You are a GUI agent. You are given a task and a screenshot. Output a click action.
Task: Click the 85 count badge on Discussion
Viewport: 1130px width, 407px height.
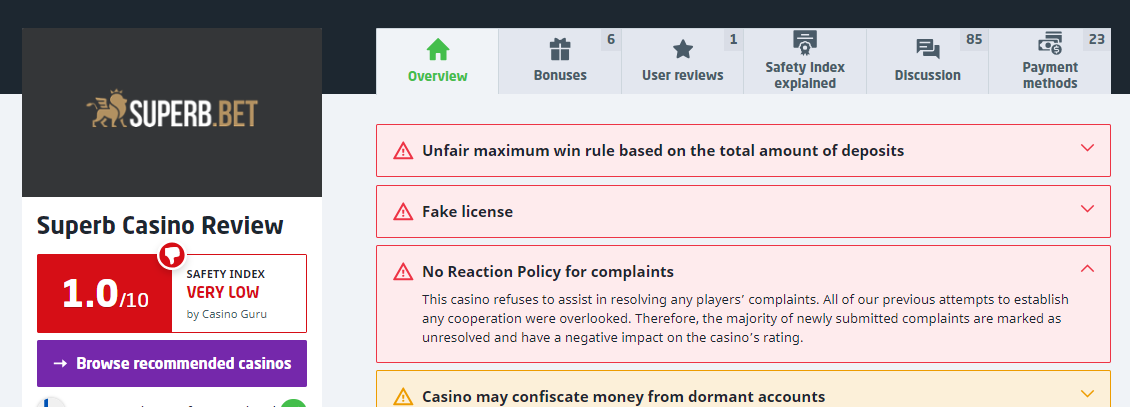[973, 40]
